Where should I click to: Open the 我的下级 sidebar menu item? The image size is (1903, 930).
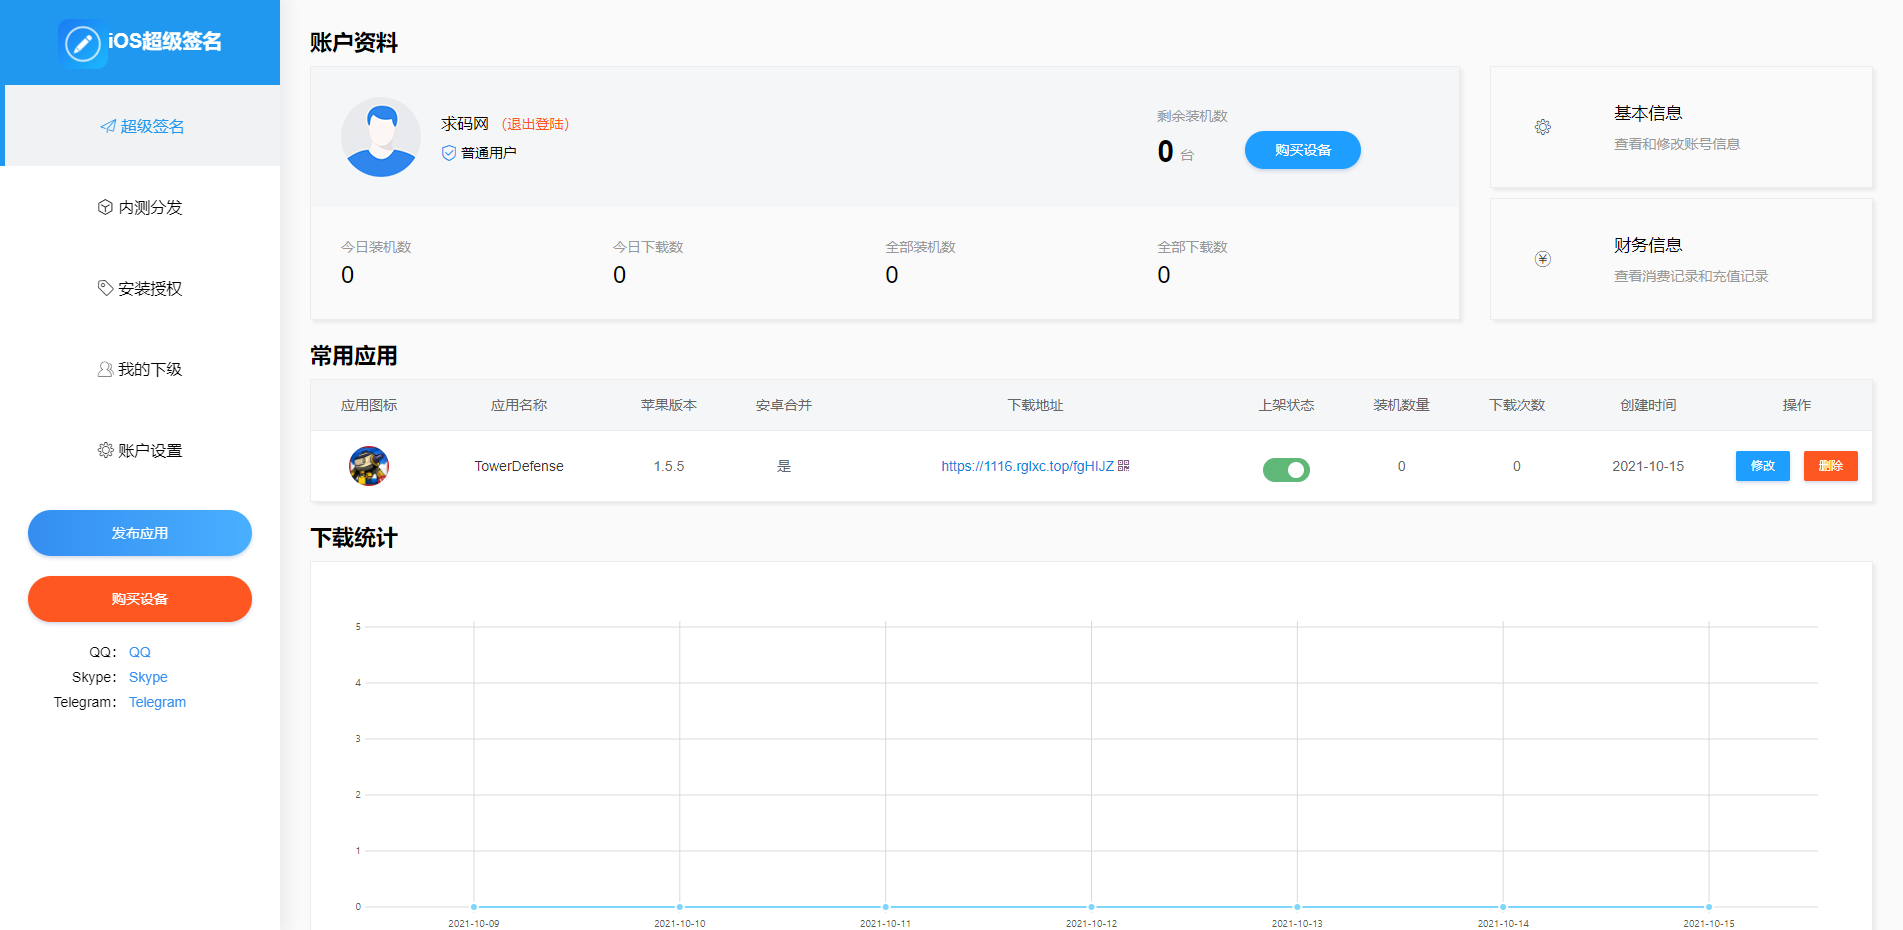(x=140, y=369)
